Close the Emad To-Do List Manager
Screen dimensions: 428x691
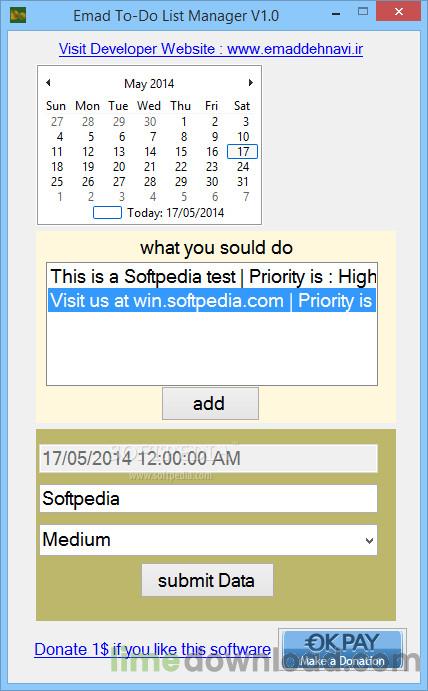click(x=398, y=12)
